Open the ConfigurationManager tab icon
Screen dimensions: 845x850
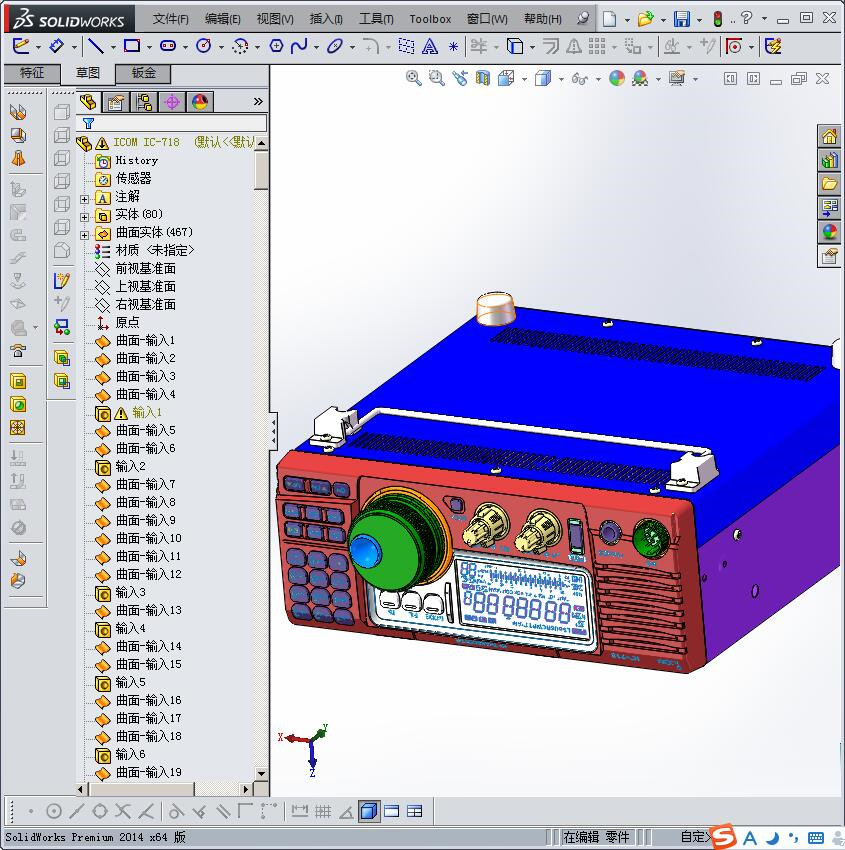144,102
